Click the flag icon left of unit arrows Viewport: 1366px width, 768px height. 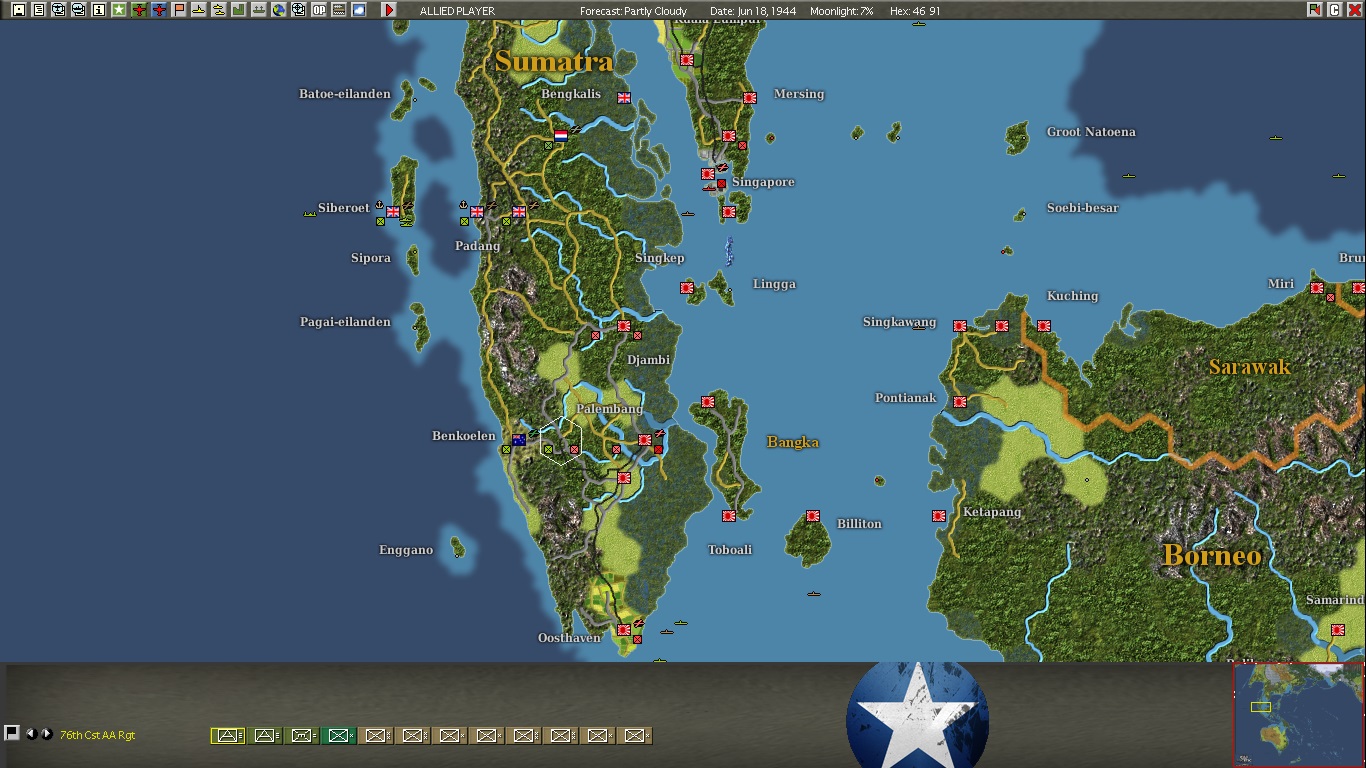click(12, 733)
